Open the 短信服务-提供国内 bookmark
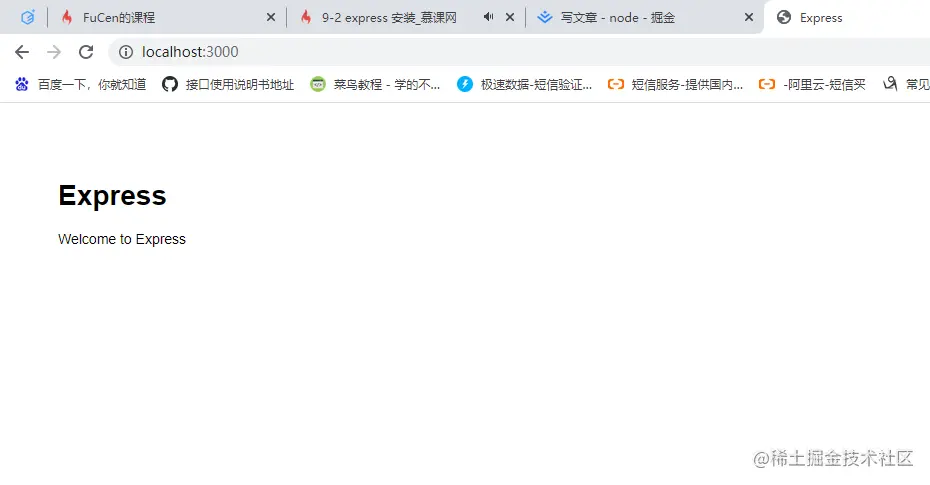The image size is (930, 485). click(676, 85)
